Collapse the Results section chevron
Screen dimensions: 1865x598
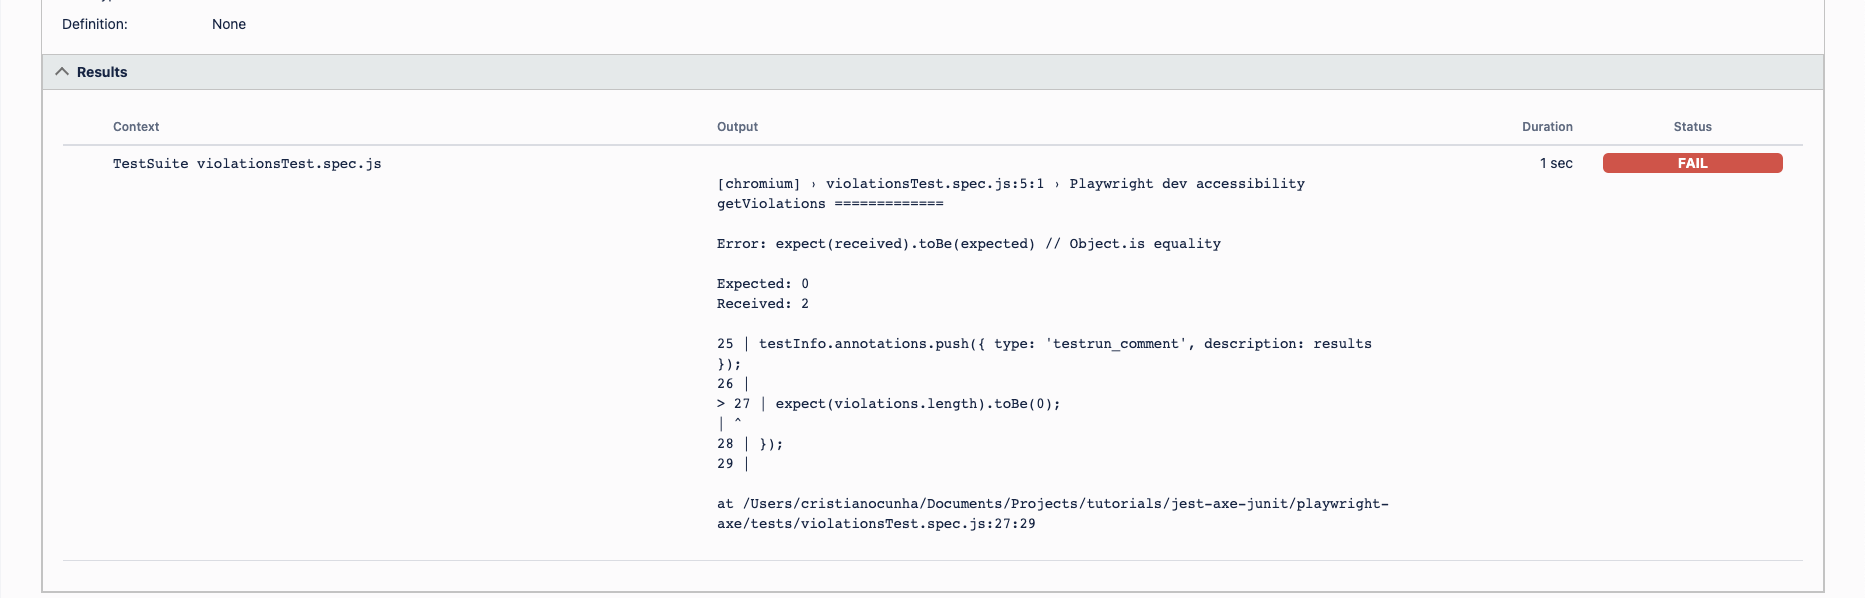click(x=62, y=72)
